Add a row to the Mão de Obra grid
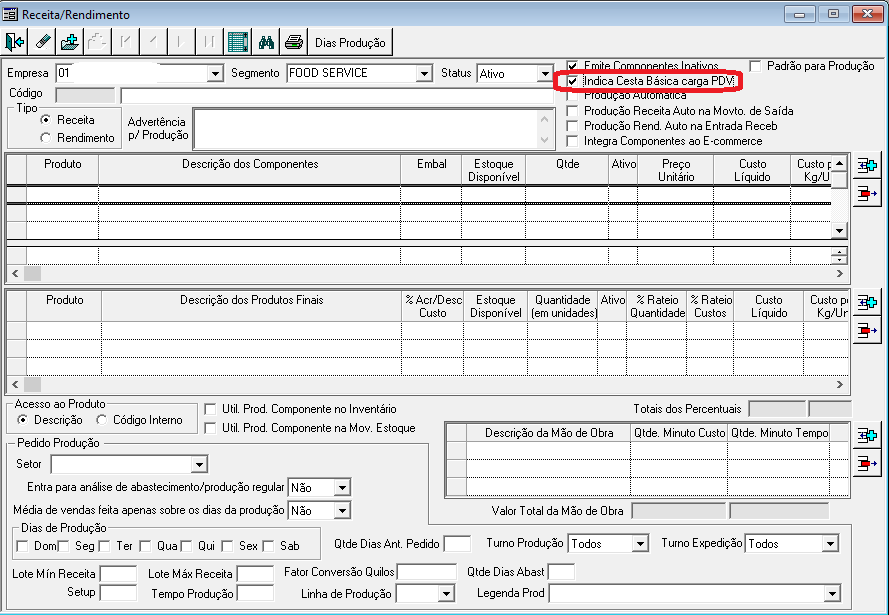 (x=867, y=435)
